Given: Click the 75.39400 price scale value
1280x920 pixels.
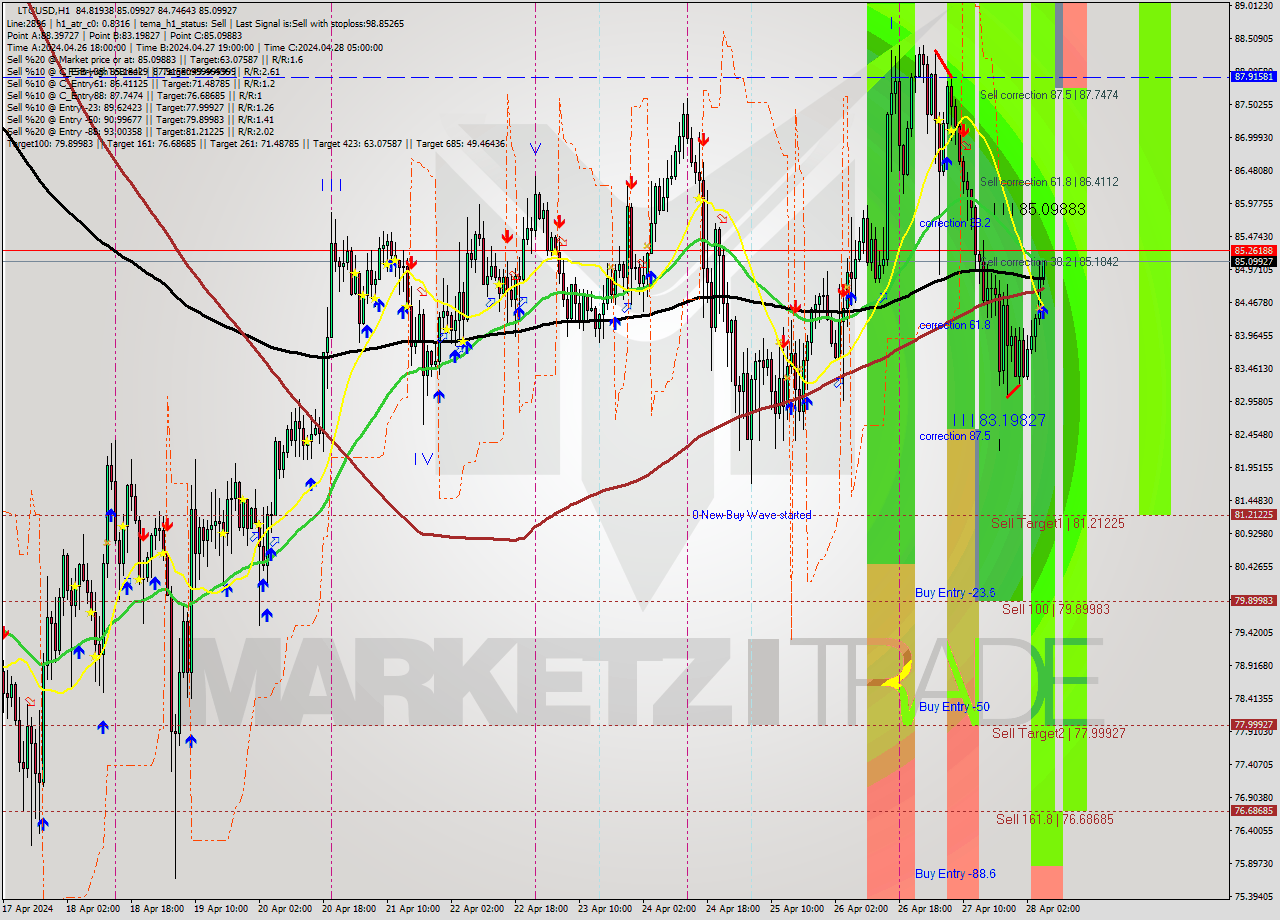Looking at the screenshot, I should pyautogui.click(x=1254, y=897).
